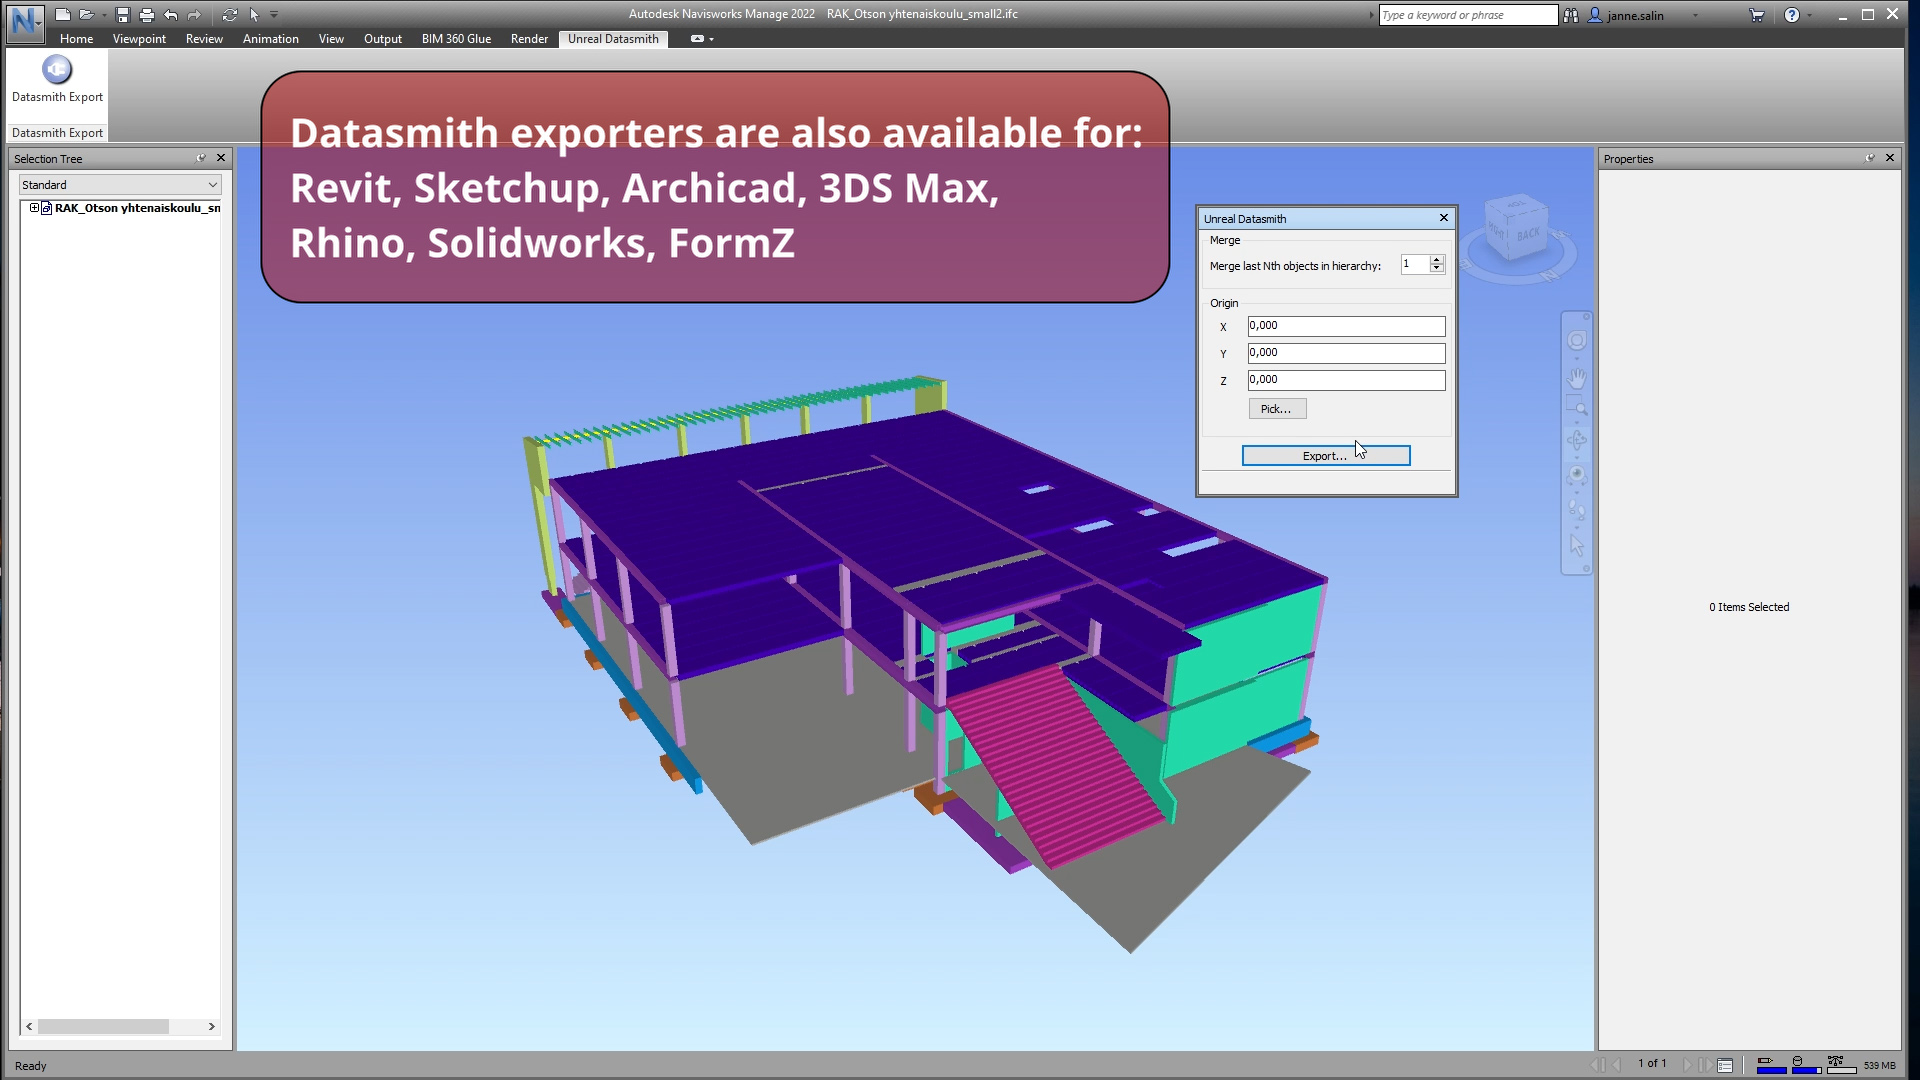Image resolution: width=1920 pixels, height=1080 pixels.
Task: Open the dropdown arrow beside Open file
Action: [x=104, y=15]
